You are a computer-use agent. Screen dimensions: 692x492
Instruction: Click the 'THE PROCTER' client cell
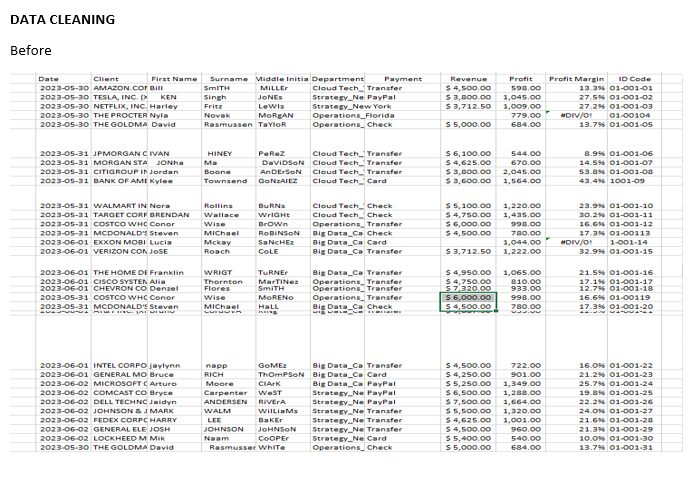[120, 116]
